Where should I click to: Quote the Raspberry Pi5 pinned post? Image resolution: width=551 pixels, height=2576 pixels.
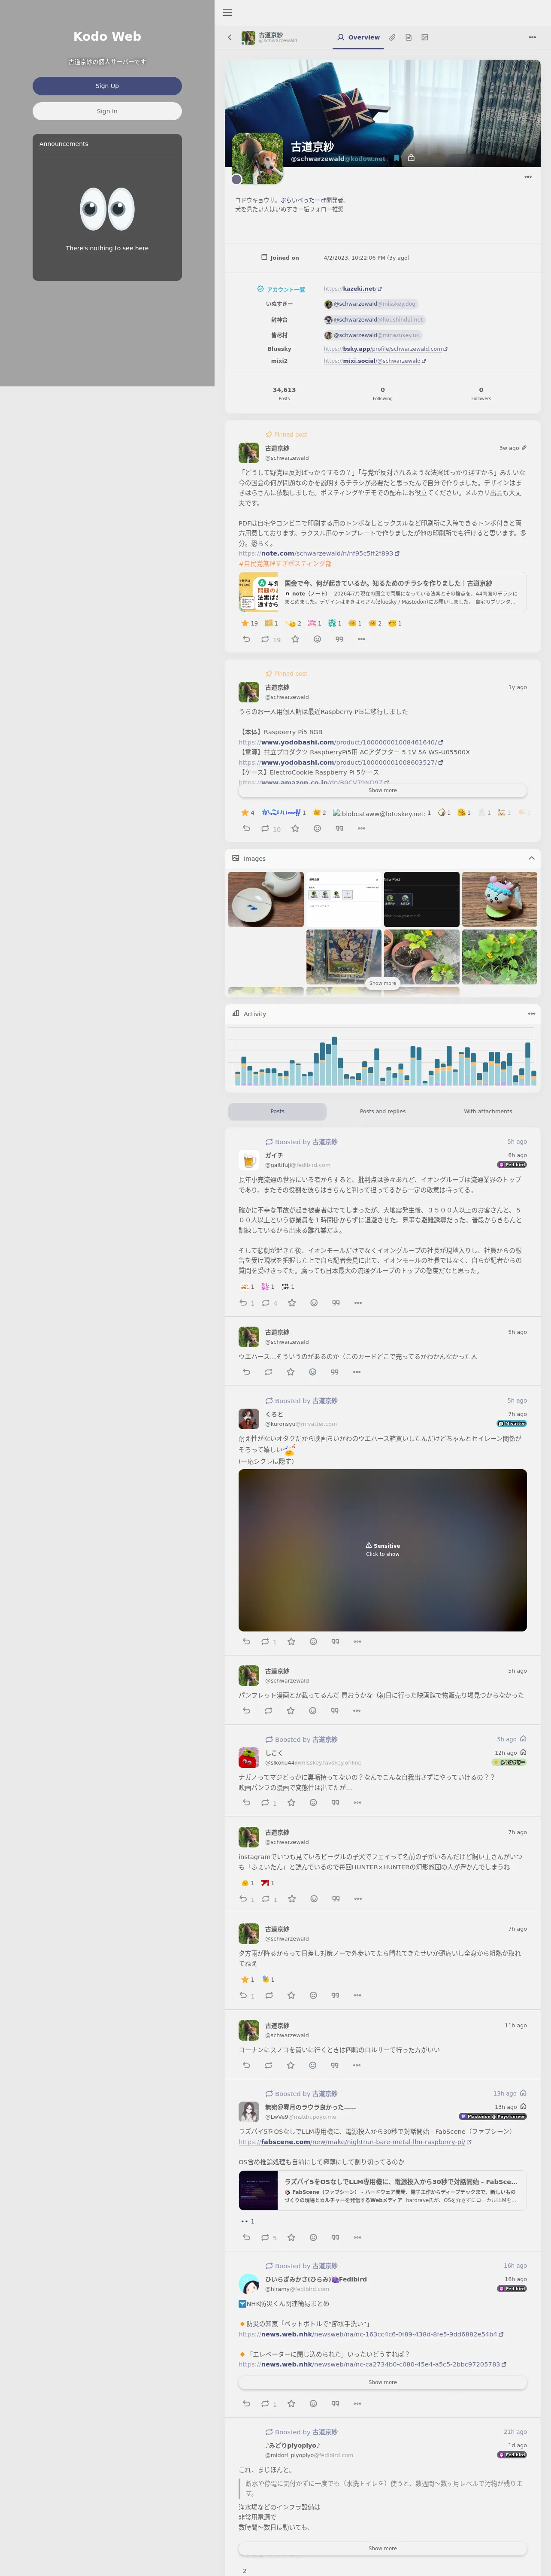339,828
